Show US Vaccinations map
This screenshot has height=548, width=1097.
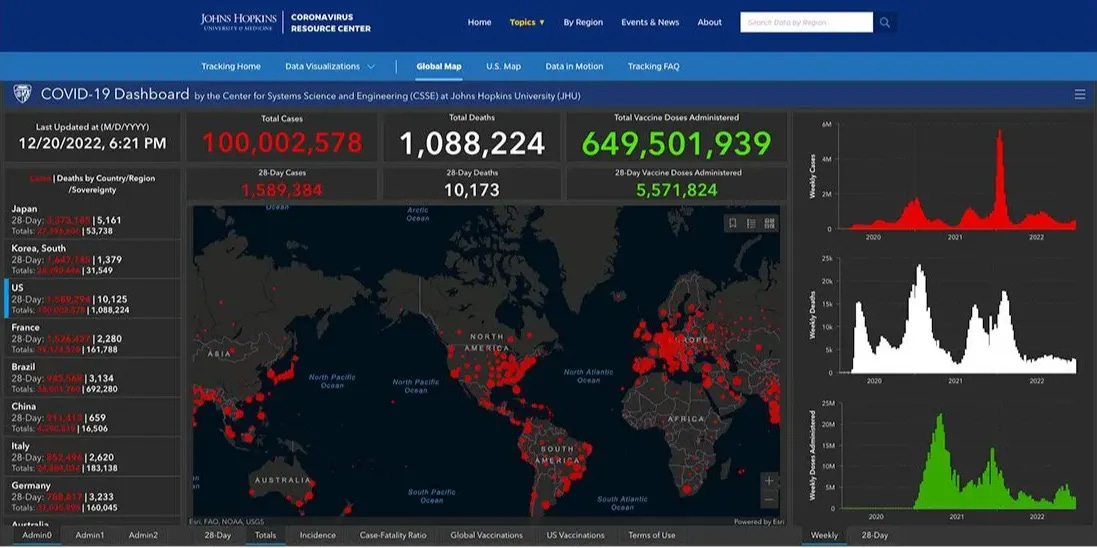(575, 535)
